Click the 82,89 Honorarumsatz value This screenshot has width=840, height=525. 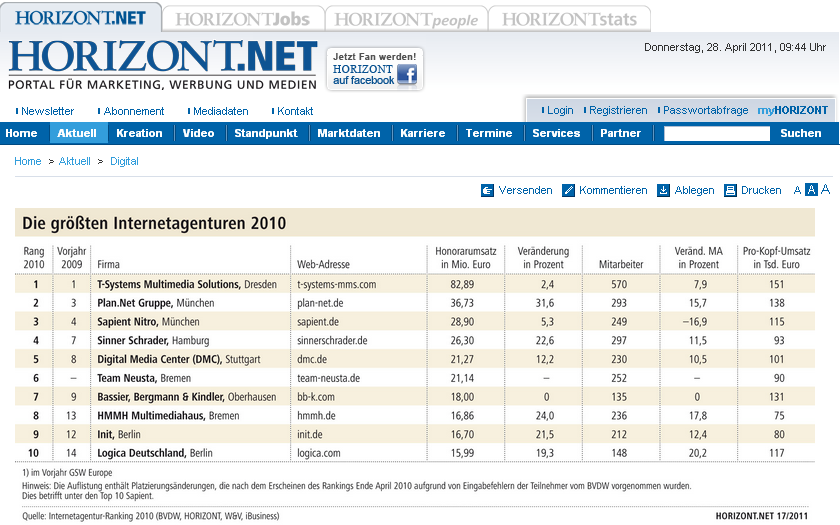pos(462,284)
